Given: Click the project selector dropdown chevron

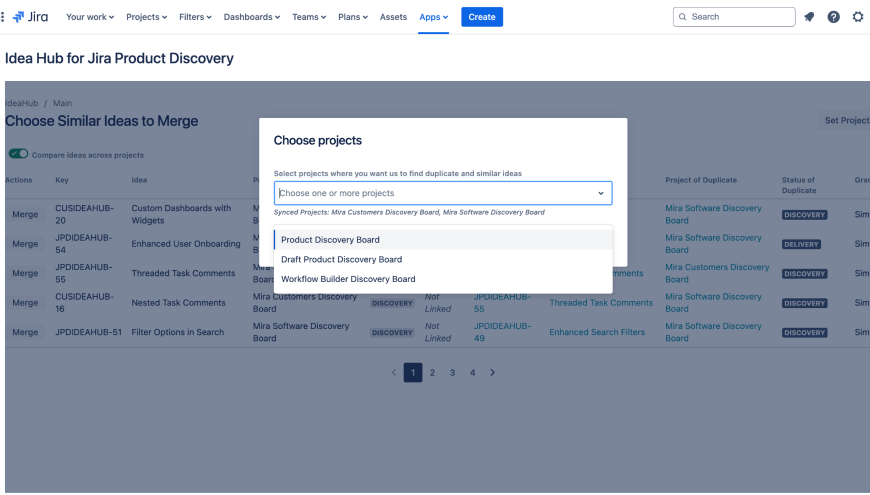Looking at the screenshot, I should [601, 193].
